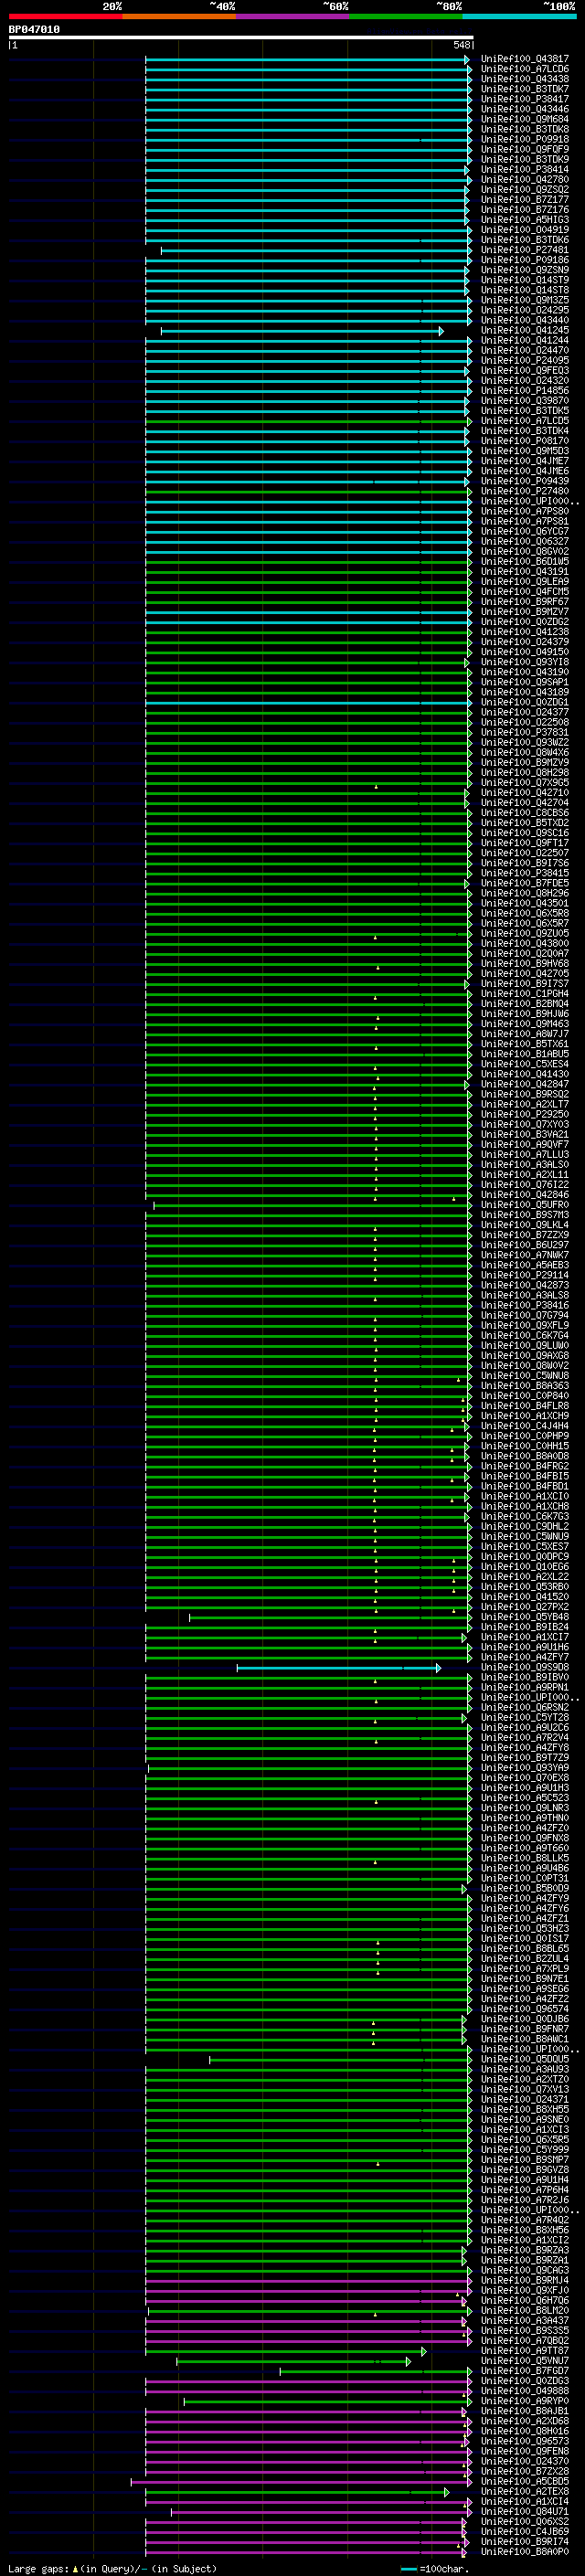
Task: Open hit UniRef100_Q41430
Action: (x=524, y=1074)
